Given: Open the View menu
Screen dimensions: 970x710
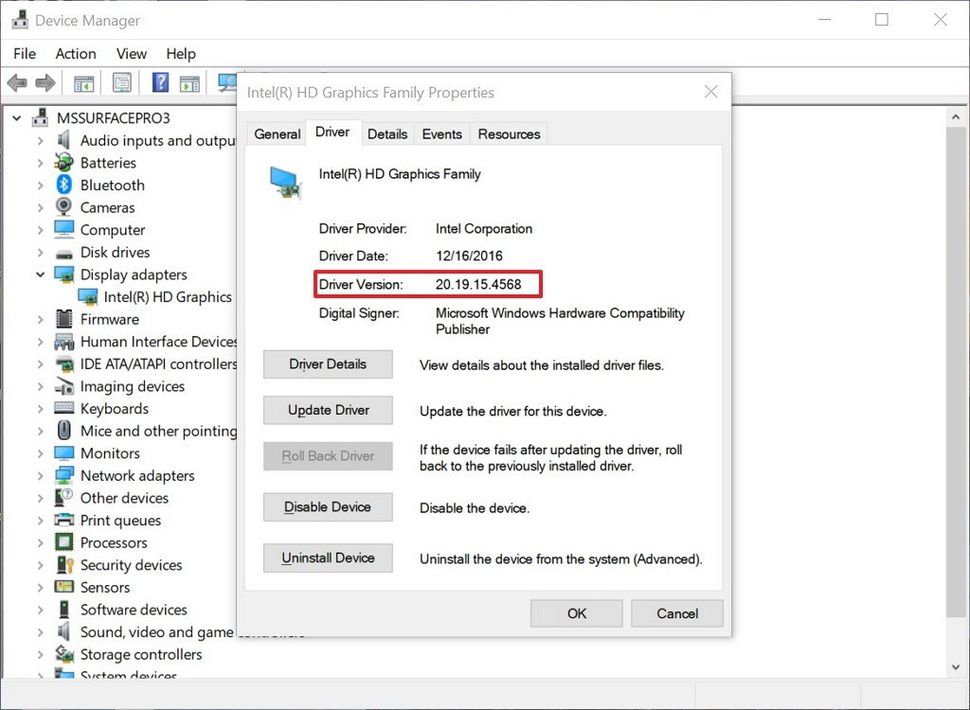Looking at the screenshot, I should point(131,53).
